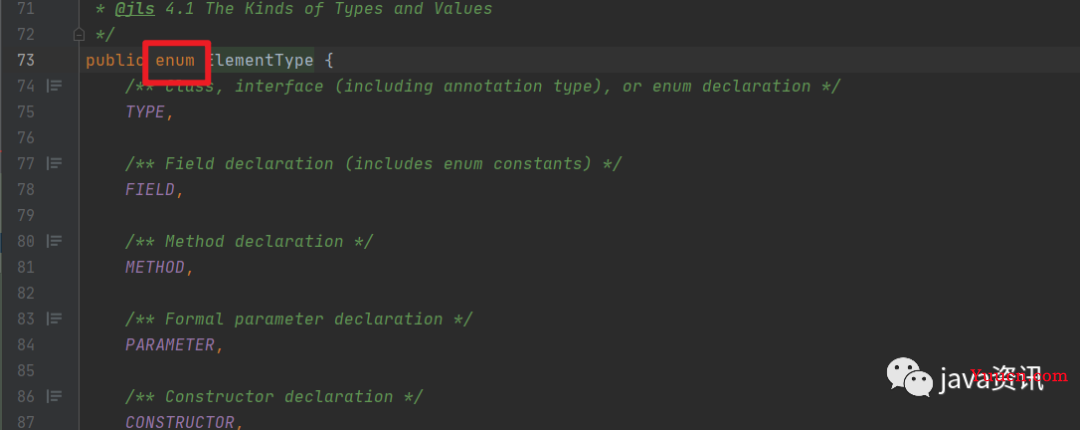Toggle rendered doc icon on line 83
The image size is (1080, 430).
pyautogui.click(x=54, y=318)
